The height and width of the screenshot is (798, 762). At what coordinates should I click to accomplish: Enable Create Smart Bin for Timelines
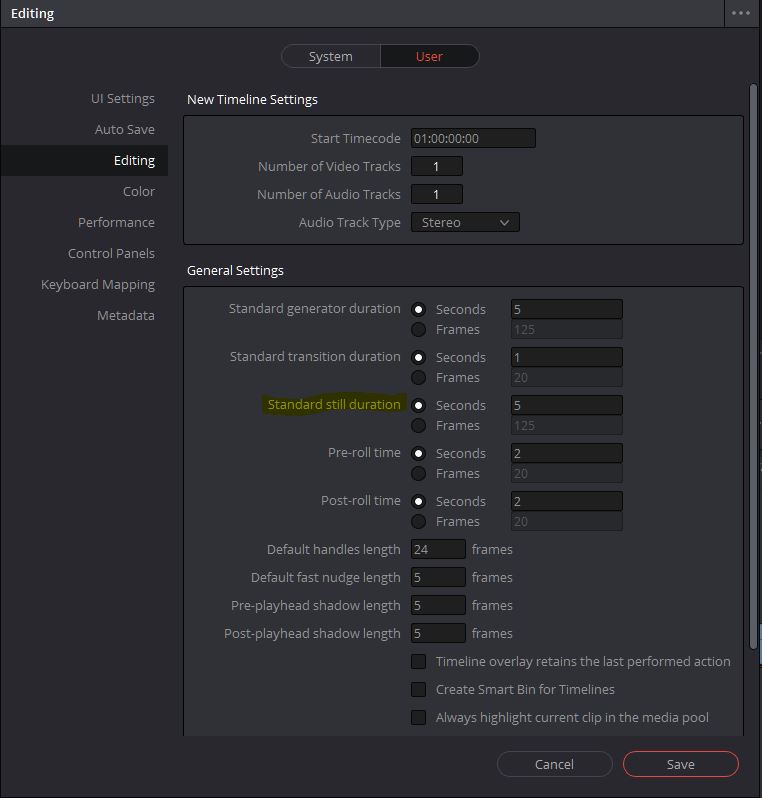(x=419, y=689)
